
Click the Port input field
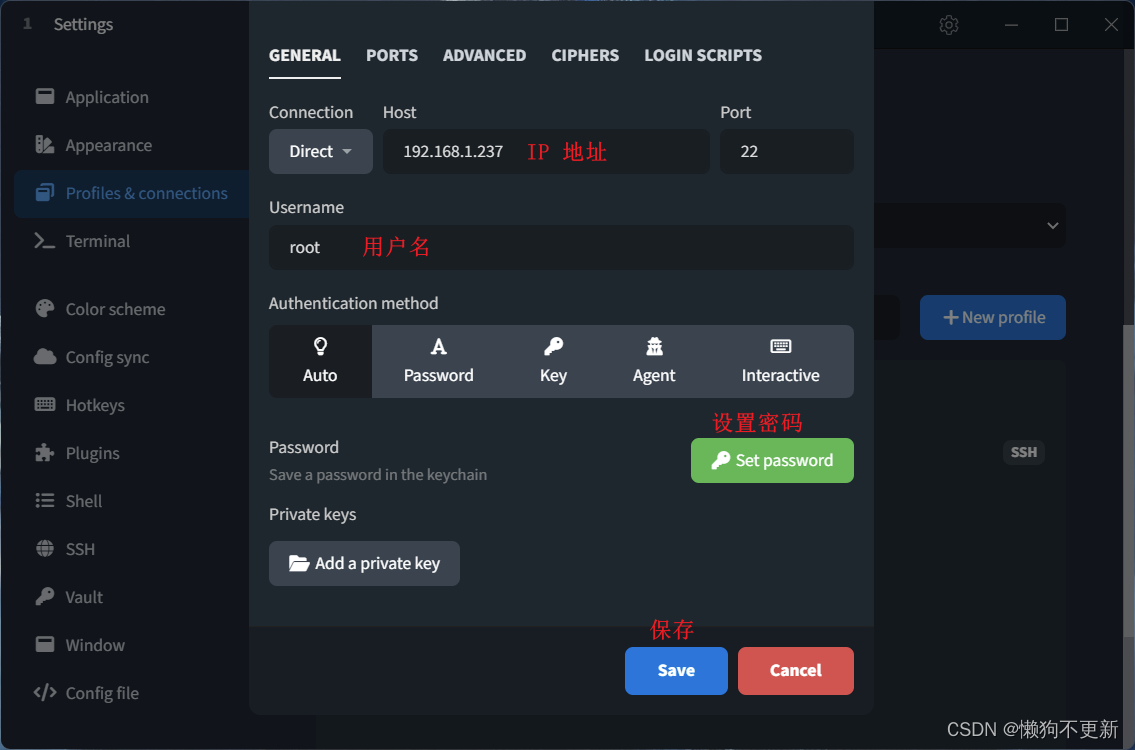point(787,151)
